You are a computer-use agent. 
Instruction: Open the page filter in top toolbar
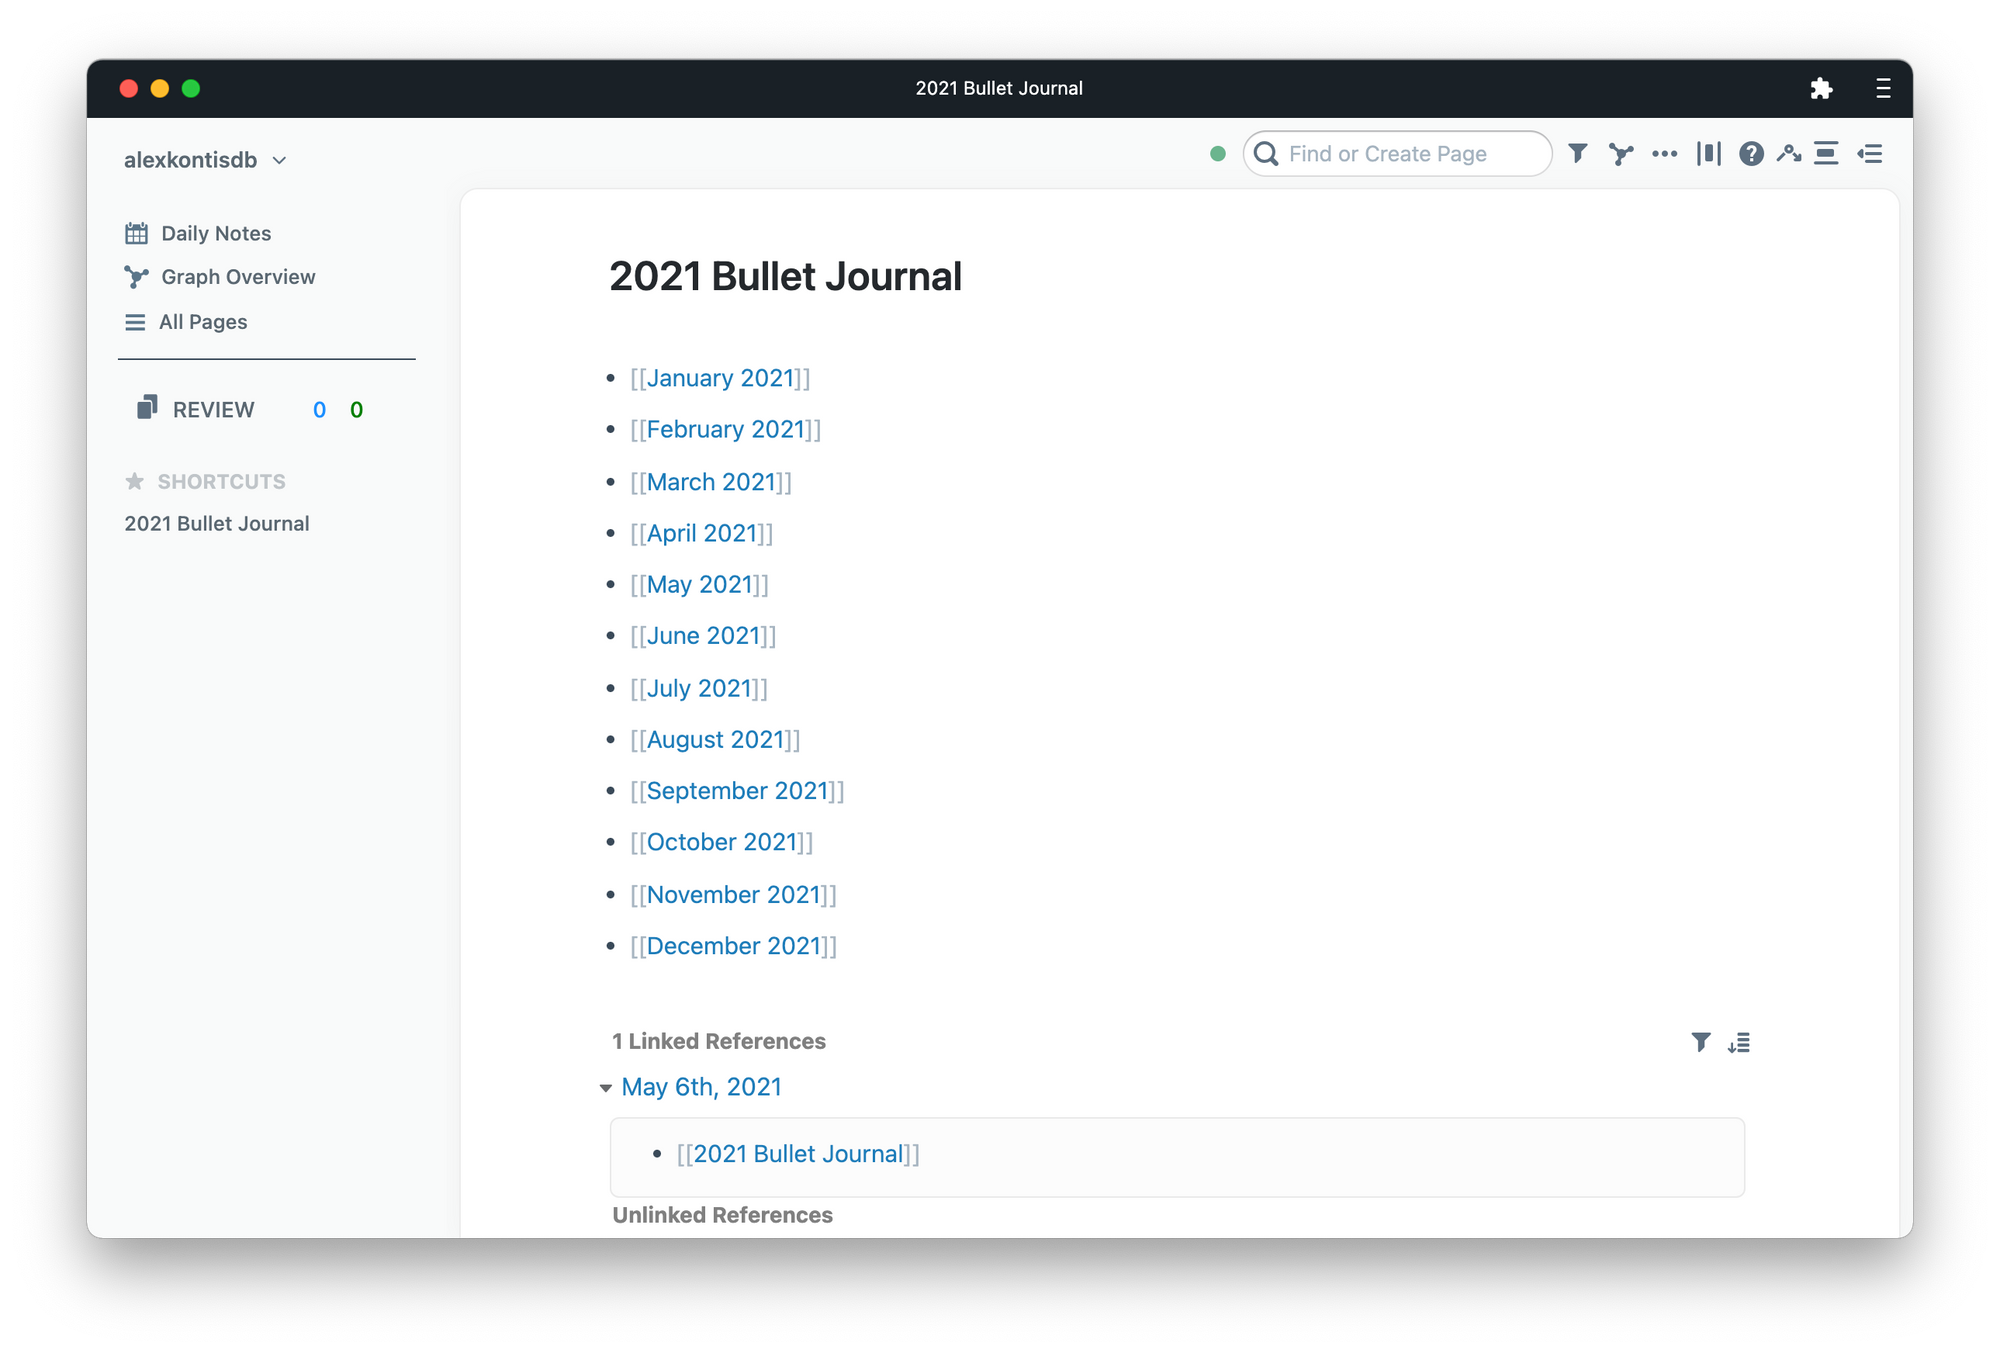point(1578,153)
